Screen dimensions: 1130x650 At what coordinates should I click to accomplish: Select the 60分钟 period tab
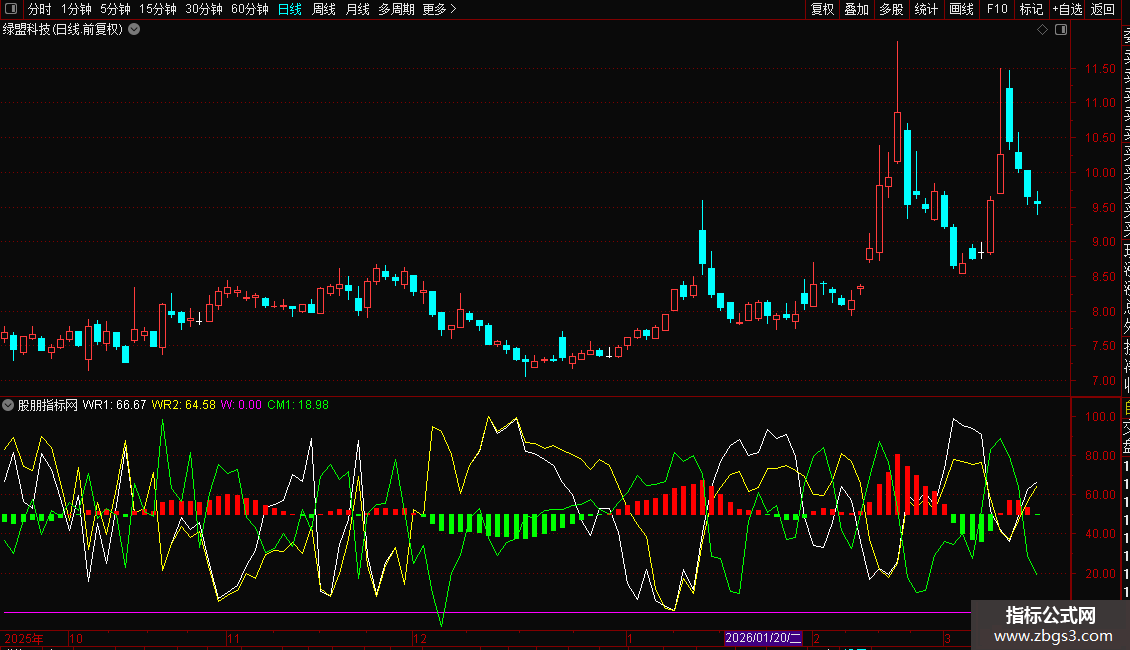coord(249,9)
